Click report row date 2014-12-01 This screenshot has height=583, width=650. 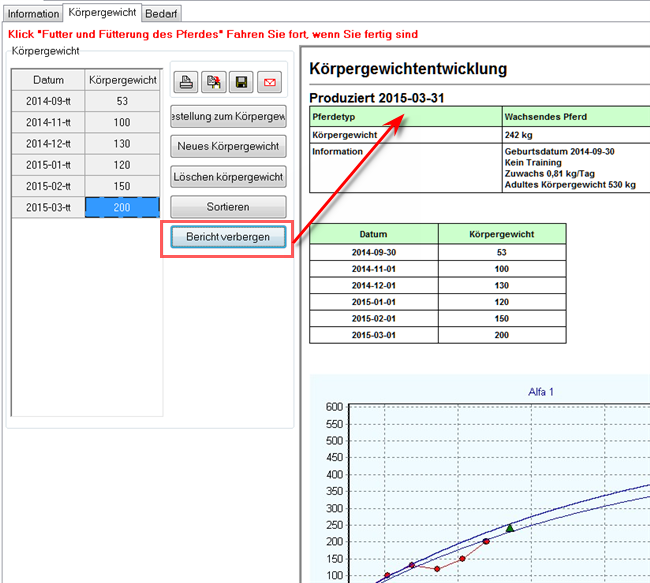374,286
